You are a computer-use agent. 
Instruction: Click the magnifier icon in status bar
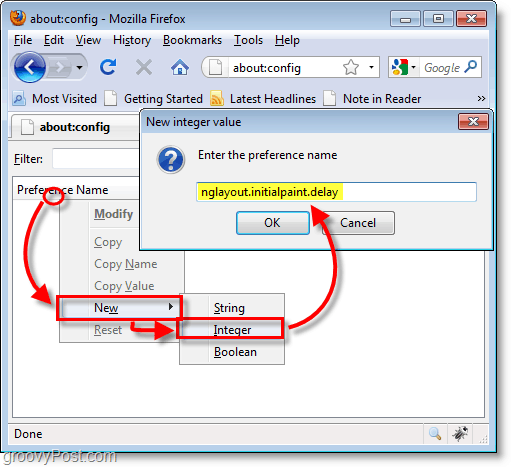tap(435, 434)
